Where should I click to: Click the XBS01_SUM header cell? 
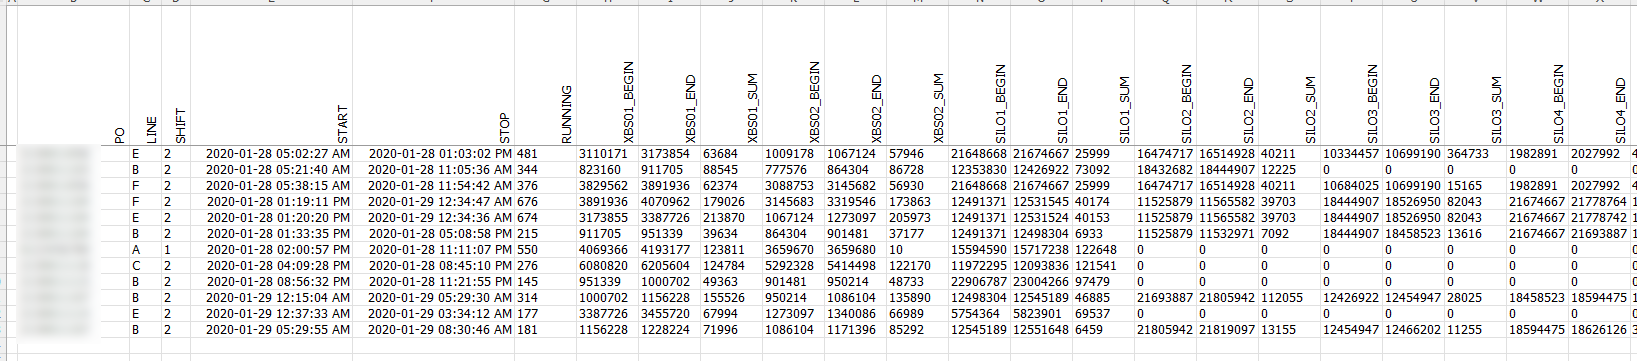pos(732,76)
